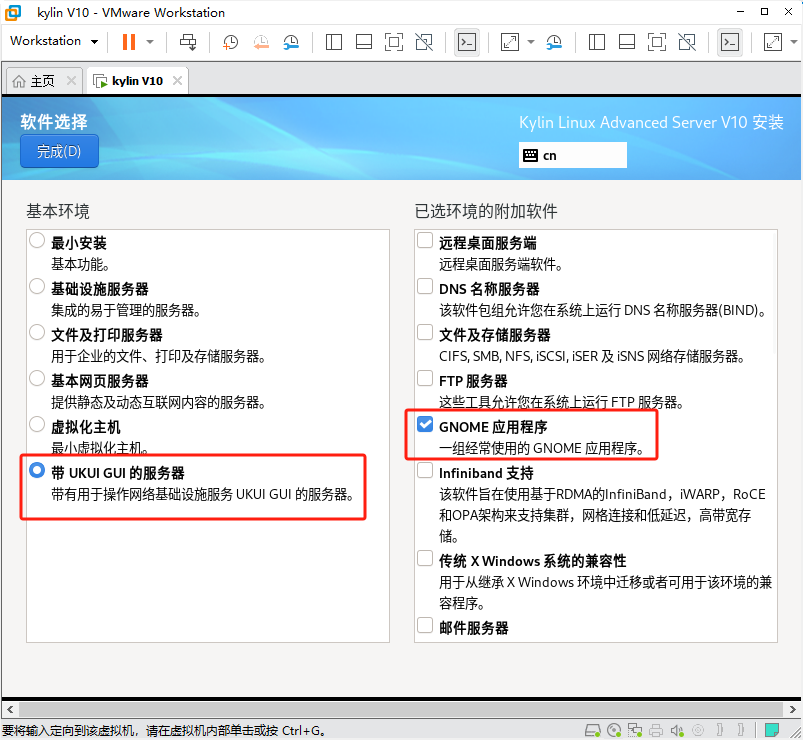Screen dimensions: 803x740
Task: Click the home icon on the 主页 tab
Action: point(19,81)
